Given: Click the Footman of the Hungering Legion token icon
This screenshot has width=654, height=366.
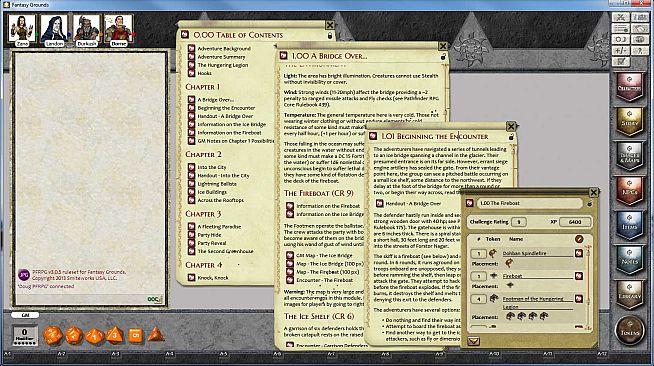Looking at the screenshot, I should pyautogui.click(x=494, y=298).
